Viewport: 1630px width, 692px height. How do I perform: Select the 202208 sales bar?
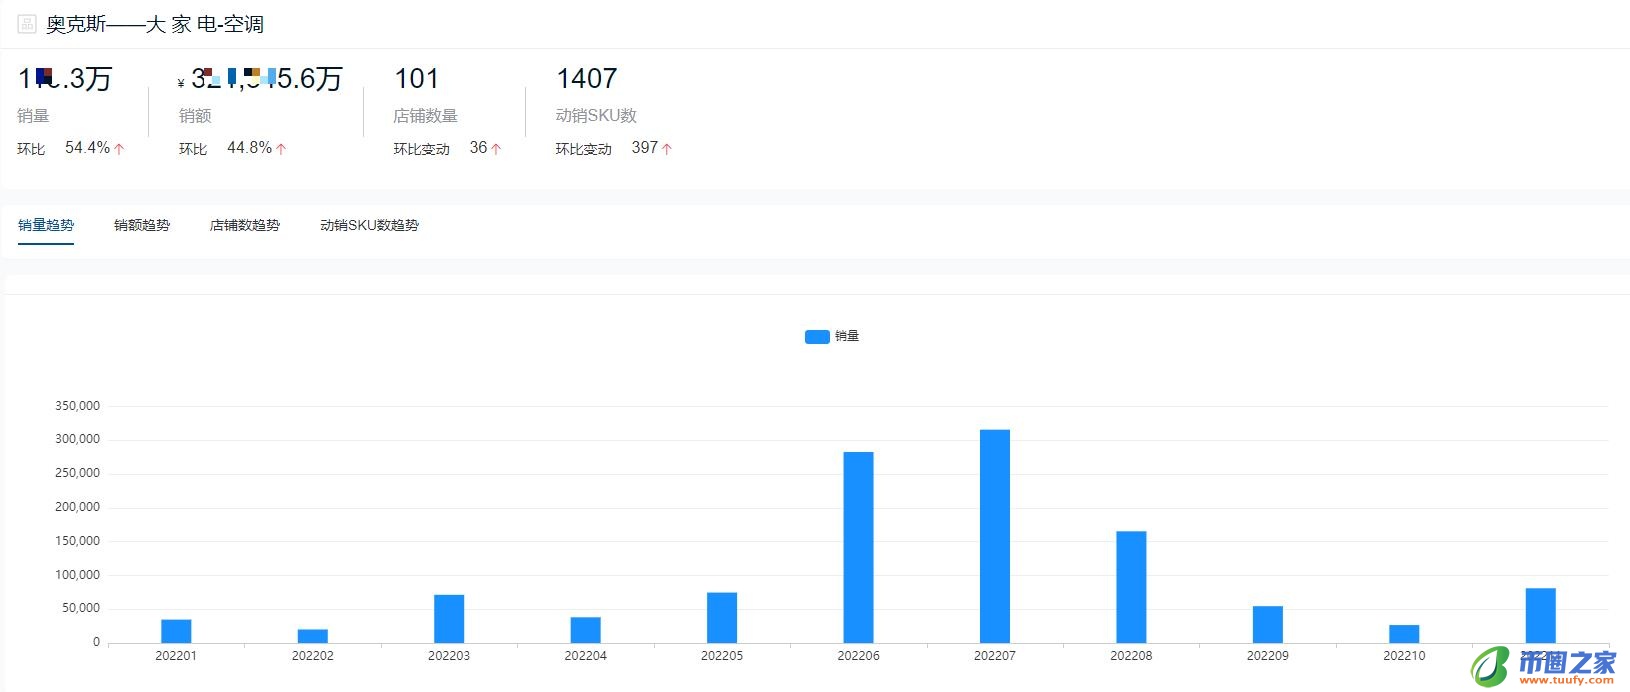click(x=1131, y=587)
